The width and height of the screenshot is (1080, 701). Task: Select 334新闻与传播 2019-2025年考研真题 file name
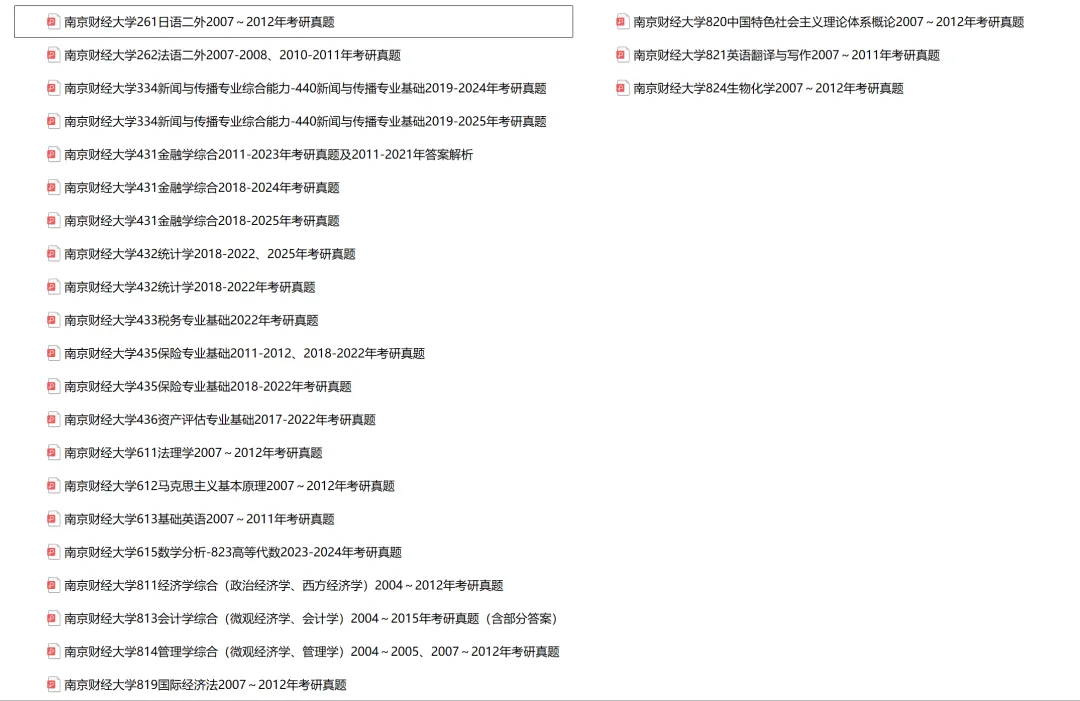pos(305,121)
